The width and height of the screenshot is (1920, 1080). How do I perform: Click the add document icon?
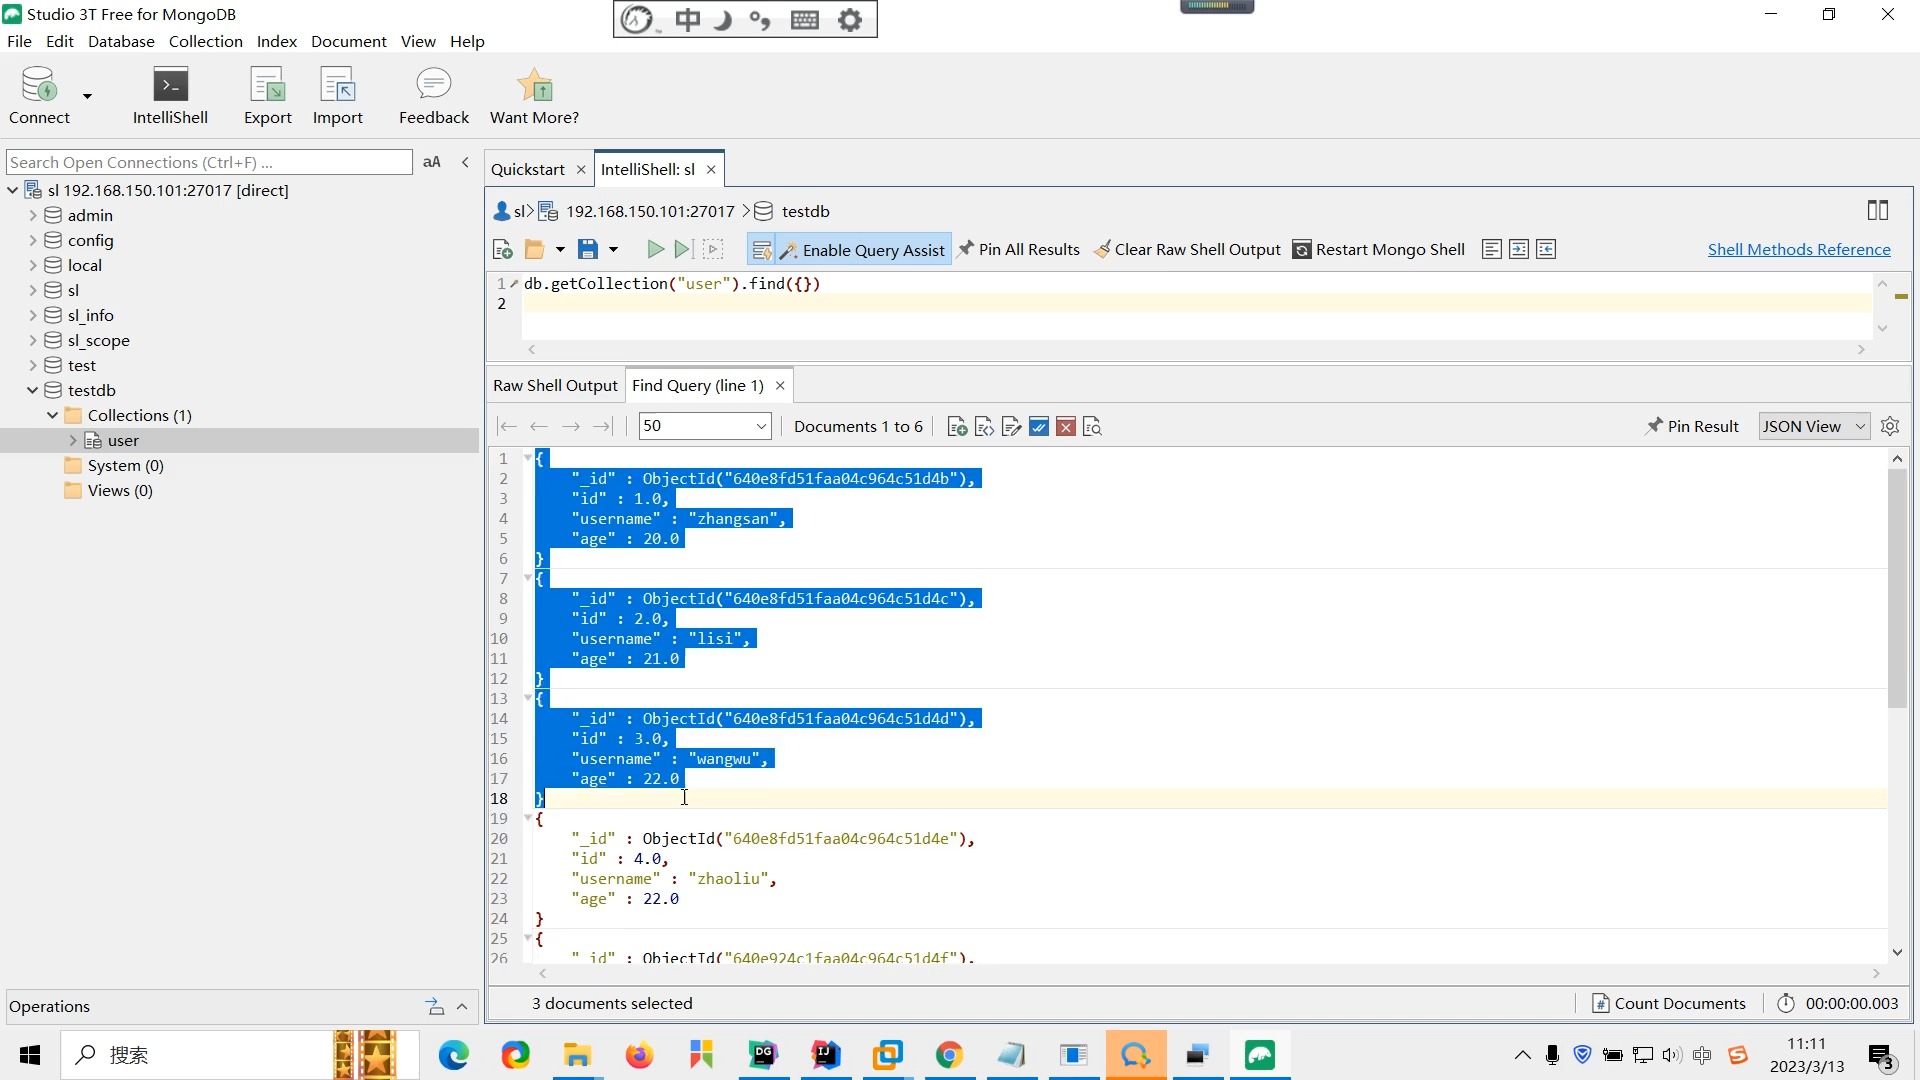click(x=957, y=427)
